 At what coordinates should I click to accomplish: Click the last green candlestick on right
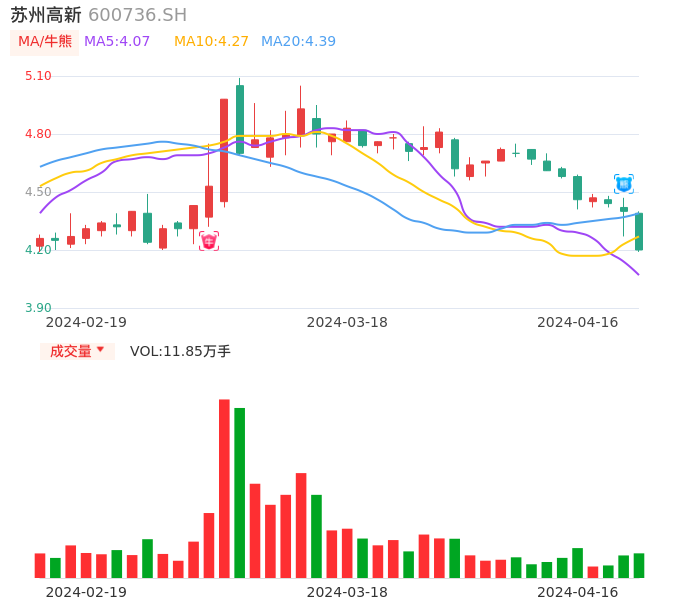point(639,231)
